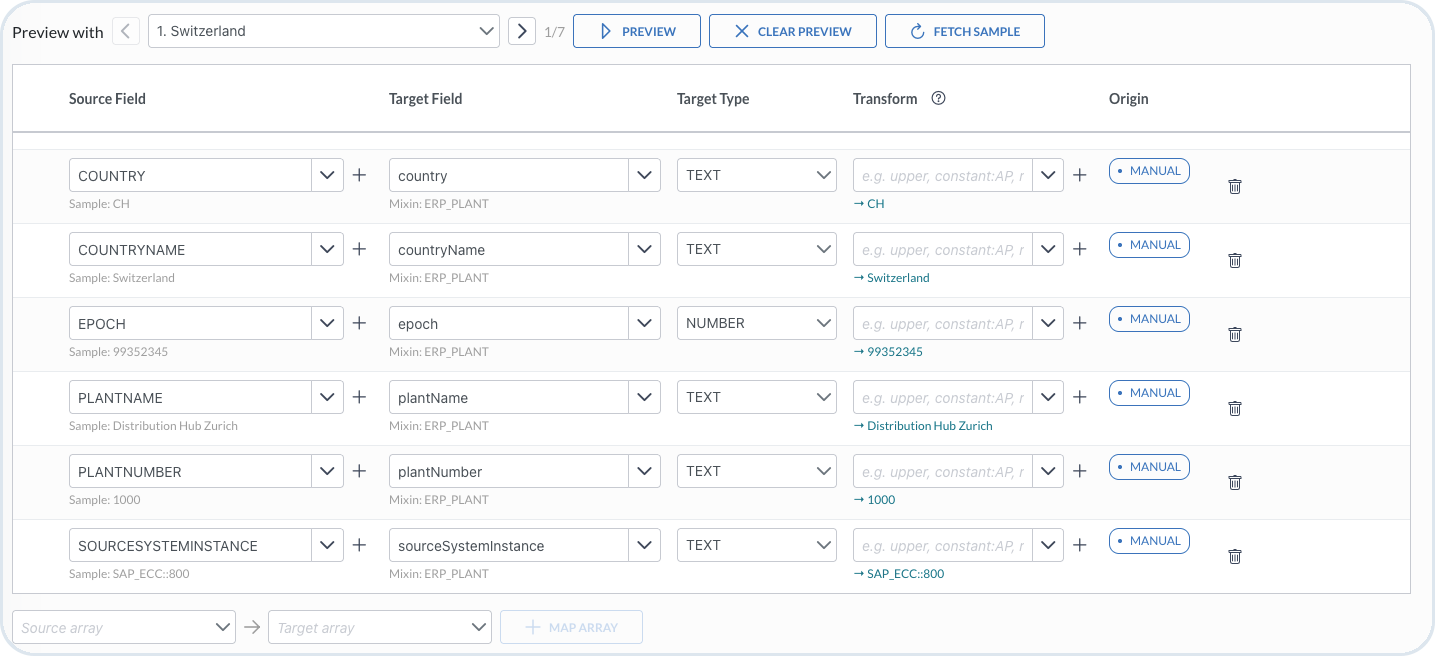Add source field next to COUNTRYNAME
The image size is (1435, 656).
click(x=360, y=249)
